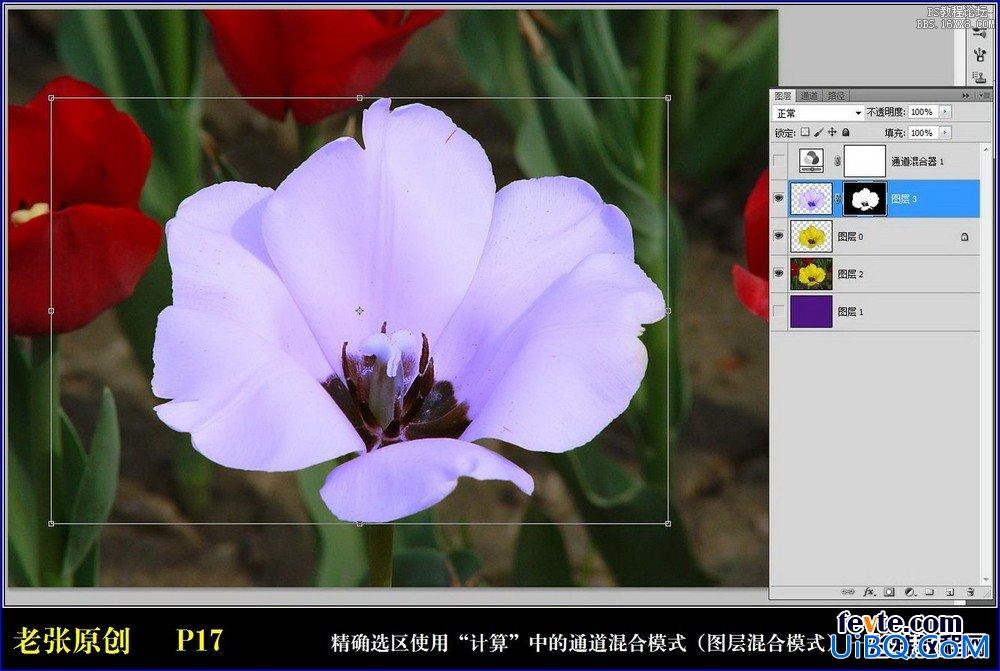Show 图层 1 by its visibility box
Viewport: 1000px width, 671px height.
pyautogui.click(x=779, y=311)
